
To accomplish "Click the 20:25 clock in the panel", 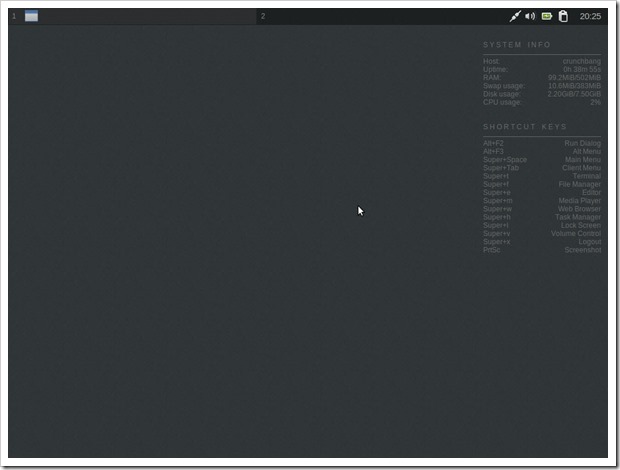I will (590, 16).
